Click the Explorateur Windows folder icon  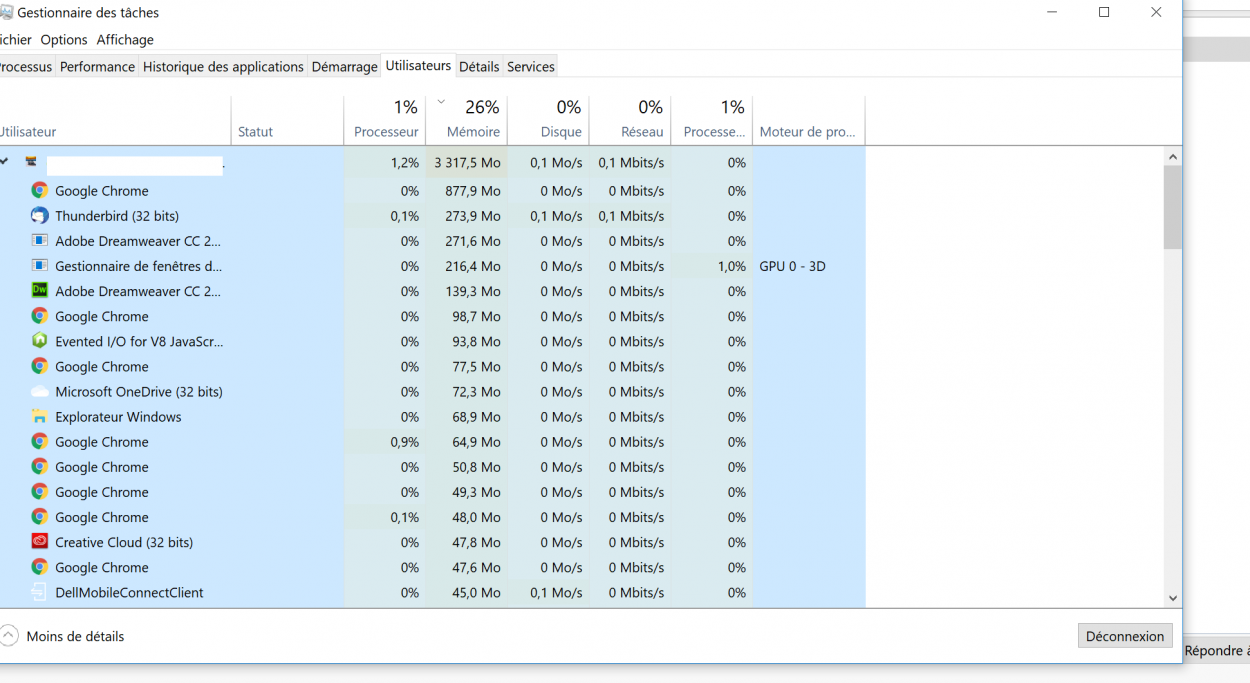[40, 416]
